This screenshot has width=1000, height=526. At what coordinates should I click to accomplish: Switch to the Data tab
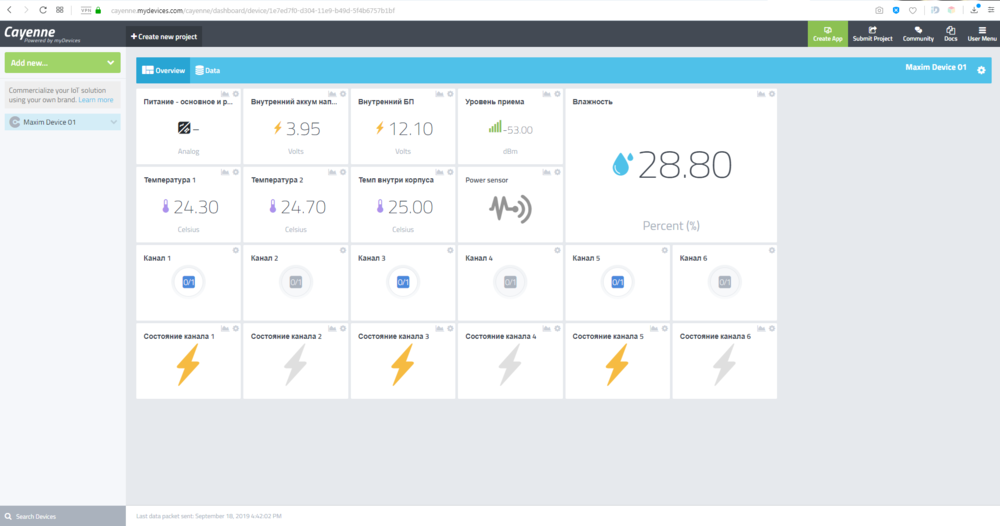tap(208, 71)
